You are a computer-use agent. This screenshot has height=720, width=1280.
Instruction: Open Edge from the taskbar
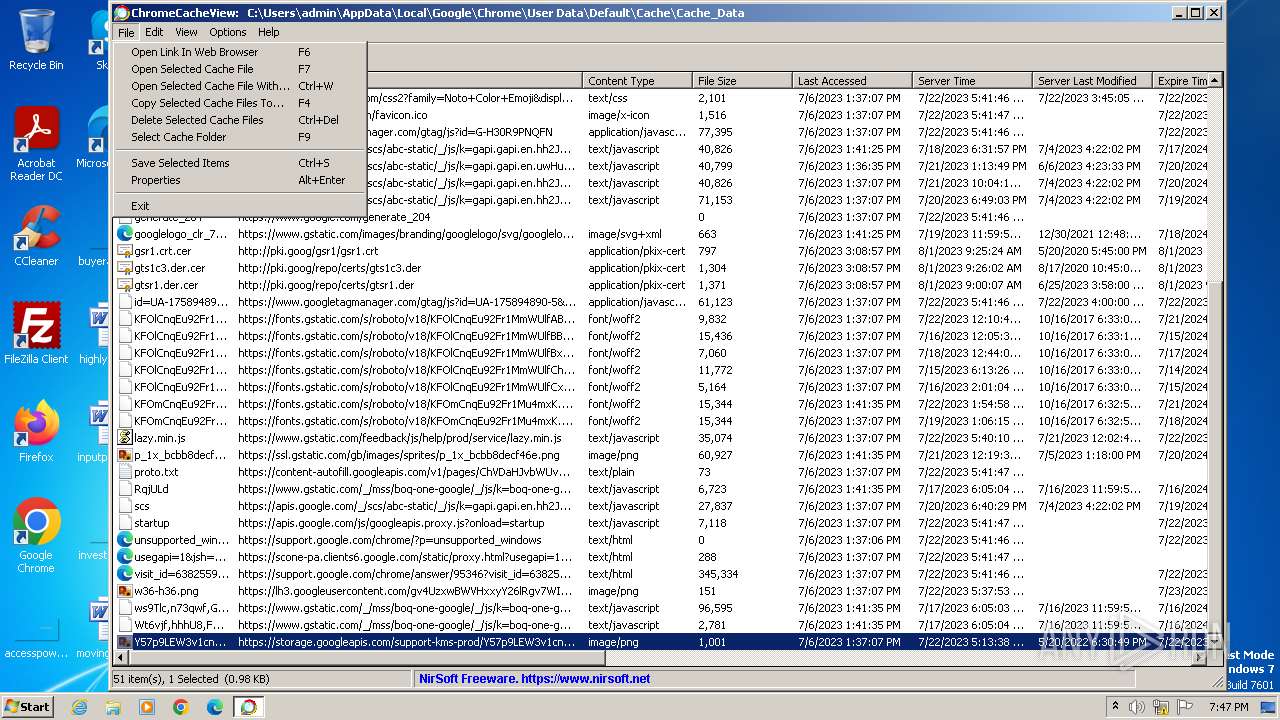pos(215,707)
